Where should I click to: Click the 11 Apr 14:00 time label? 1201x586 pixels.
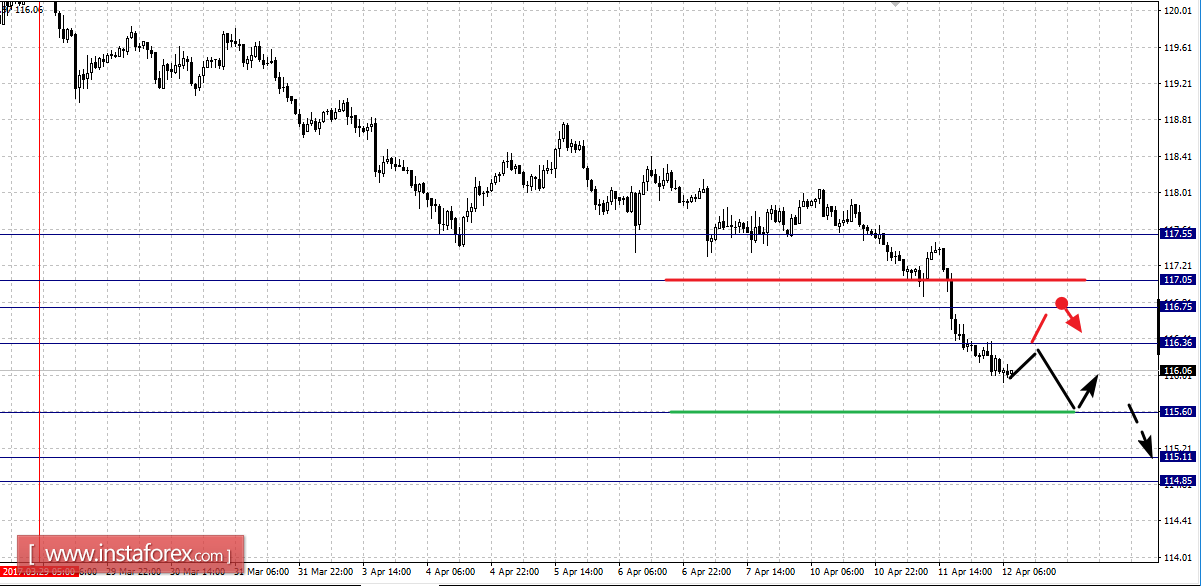pos(967,572)
